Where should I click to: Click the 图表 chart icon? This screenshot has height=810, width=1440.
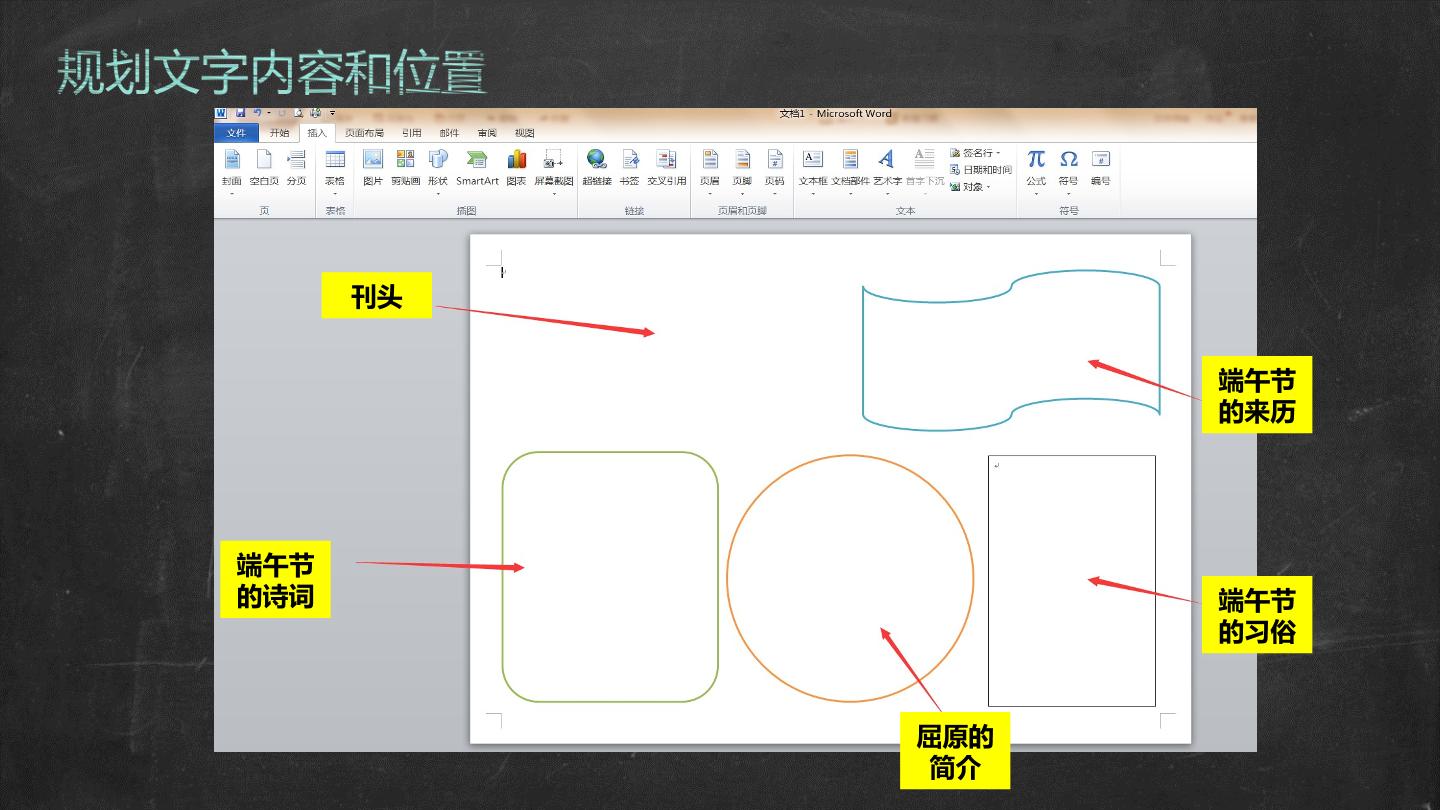pos(516,167)
